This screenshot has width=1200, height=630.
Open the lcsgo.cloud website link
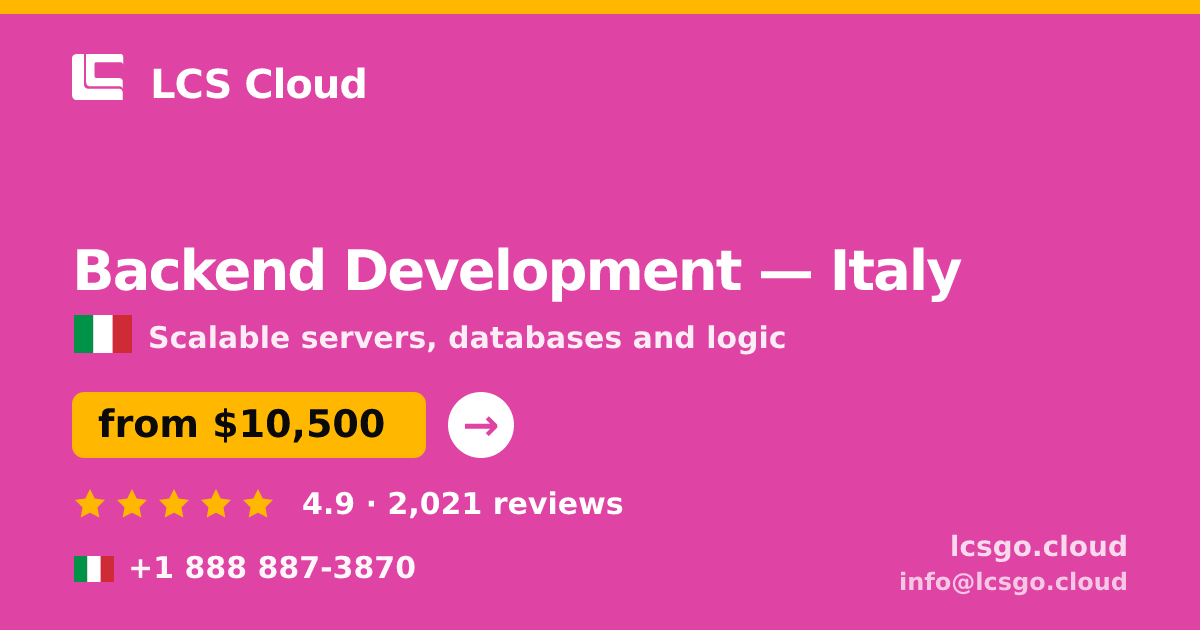(x=1039, y=547)
